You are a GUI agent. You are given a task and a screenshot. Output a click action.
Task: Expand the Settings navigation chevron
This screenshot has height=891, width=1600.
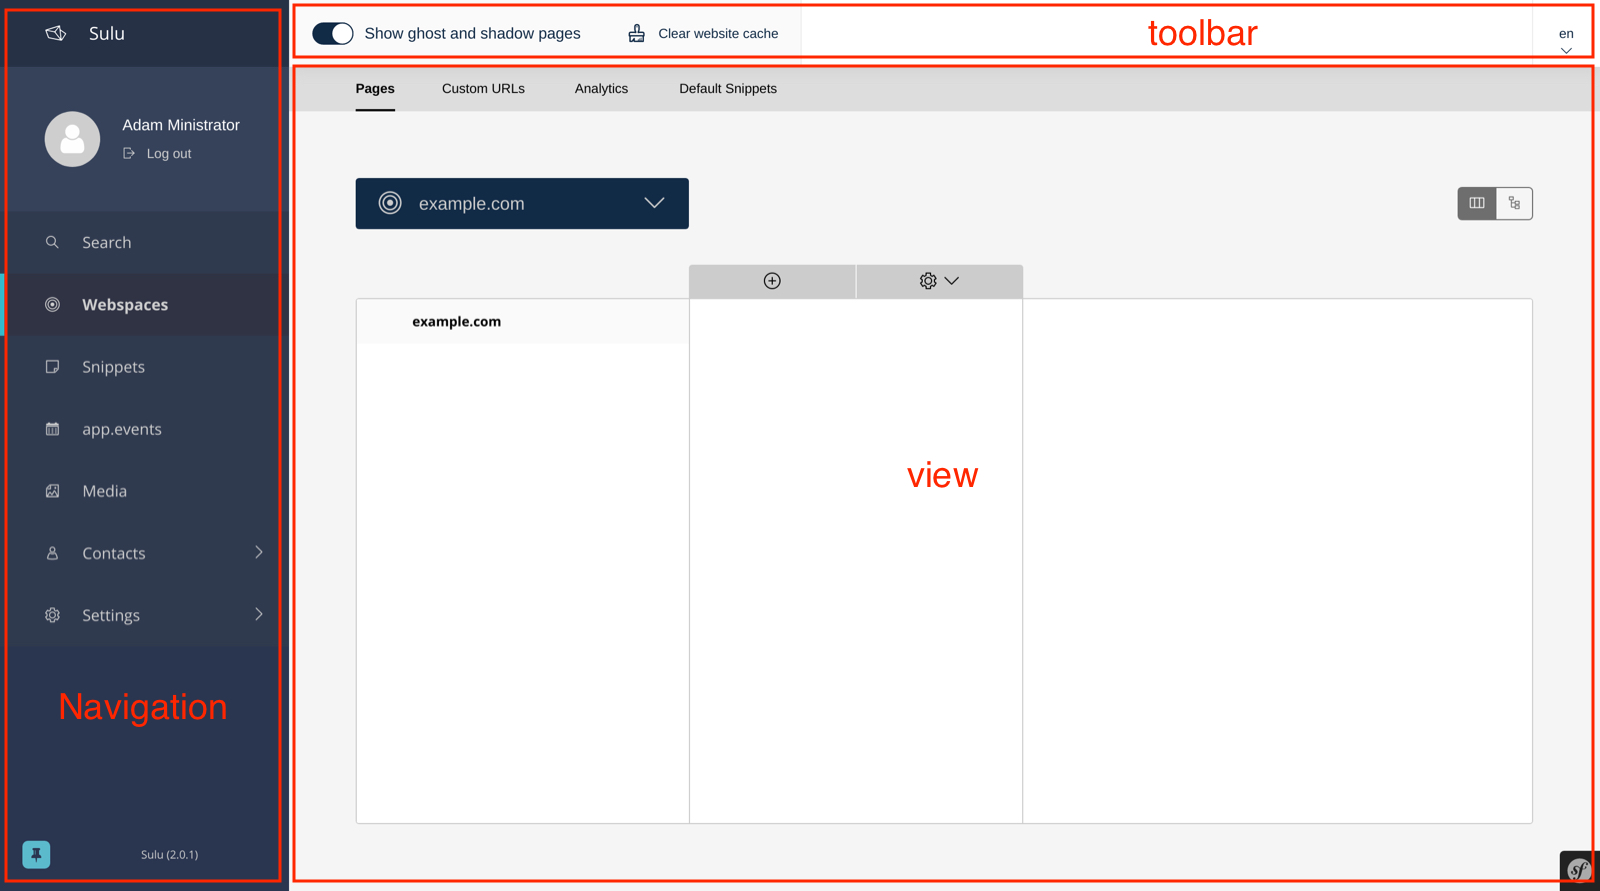point(259,614)
